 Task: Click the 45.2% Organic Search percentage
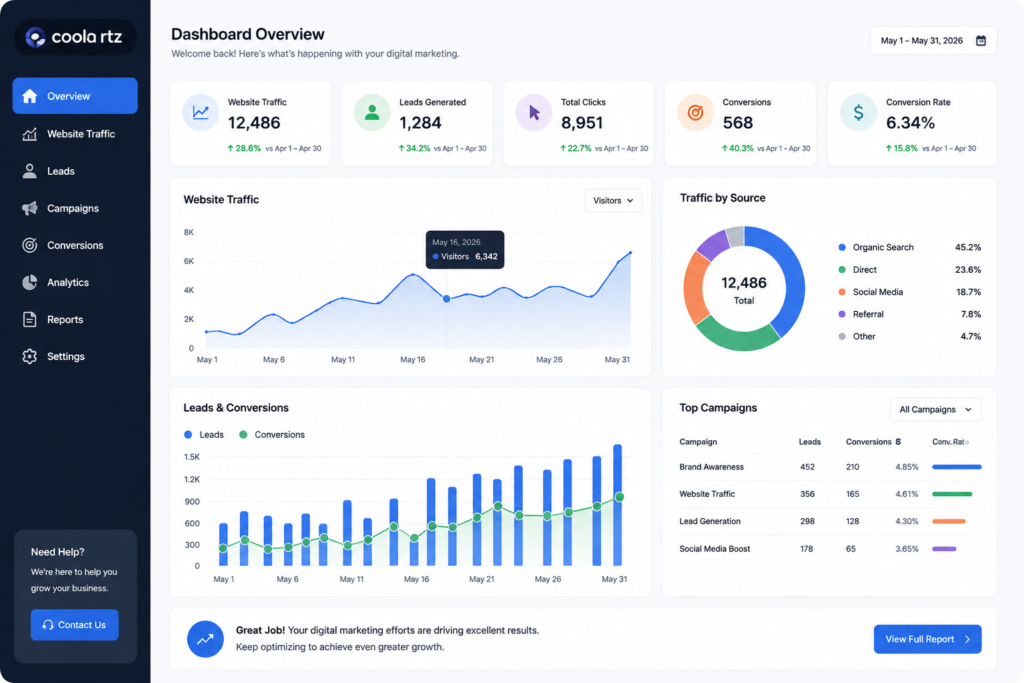tap(968, 247)
